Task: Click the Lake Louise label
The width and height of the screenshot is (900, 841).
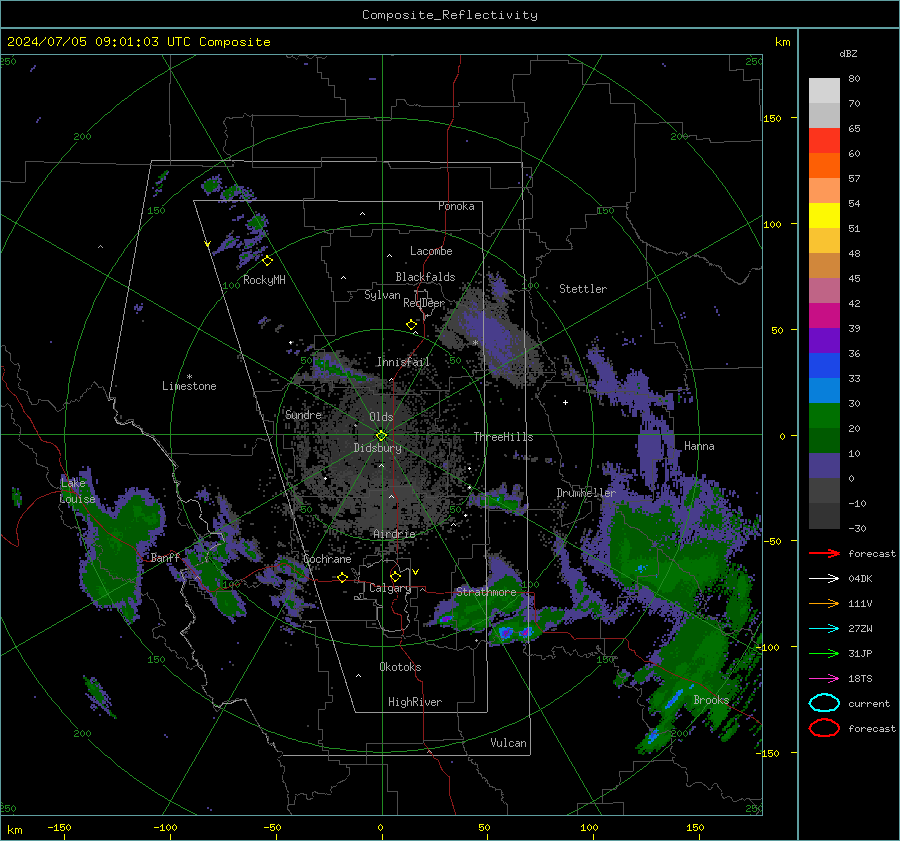Action: point(77,491)
